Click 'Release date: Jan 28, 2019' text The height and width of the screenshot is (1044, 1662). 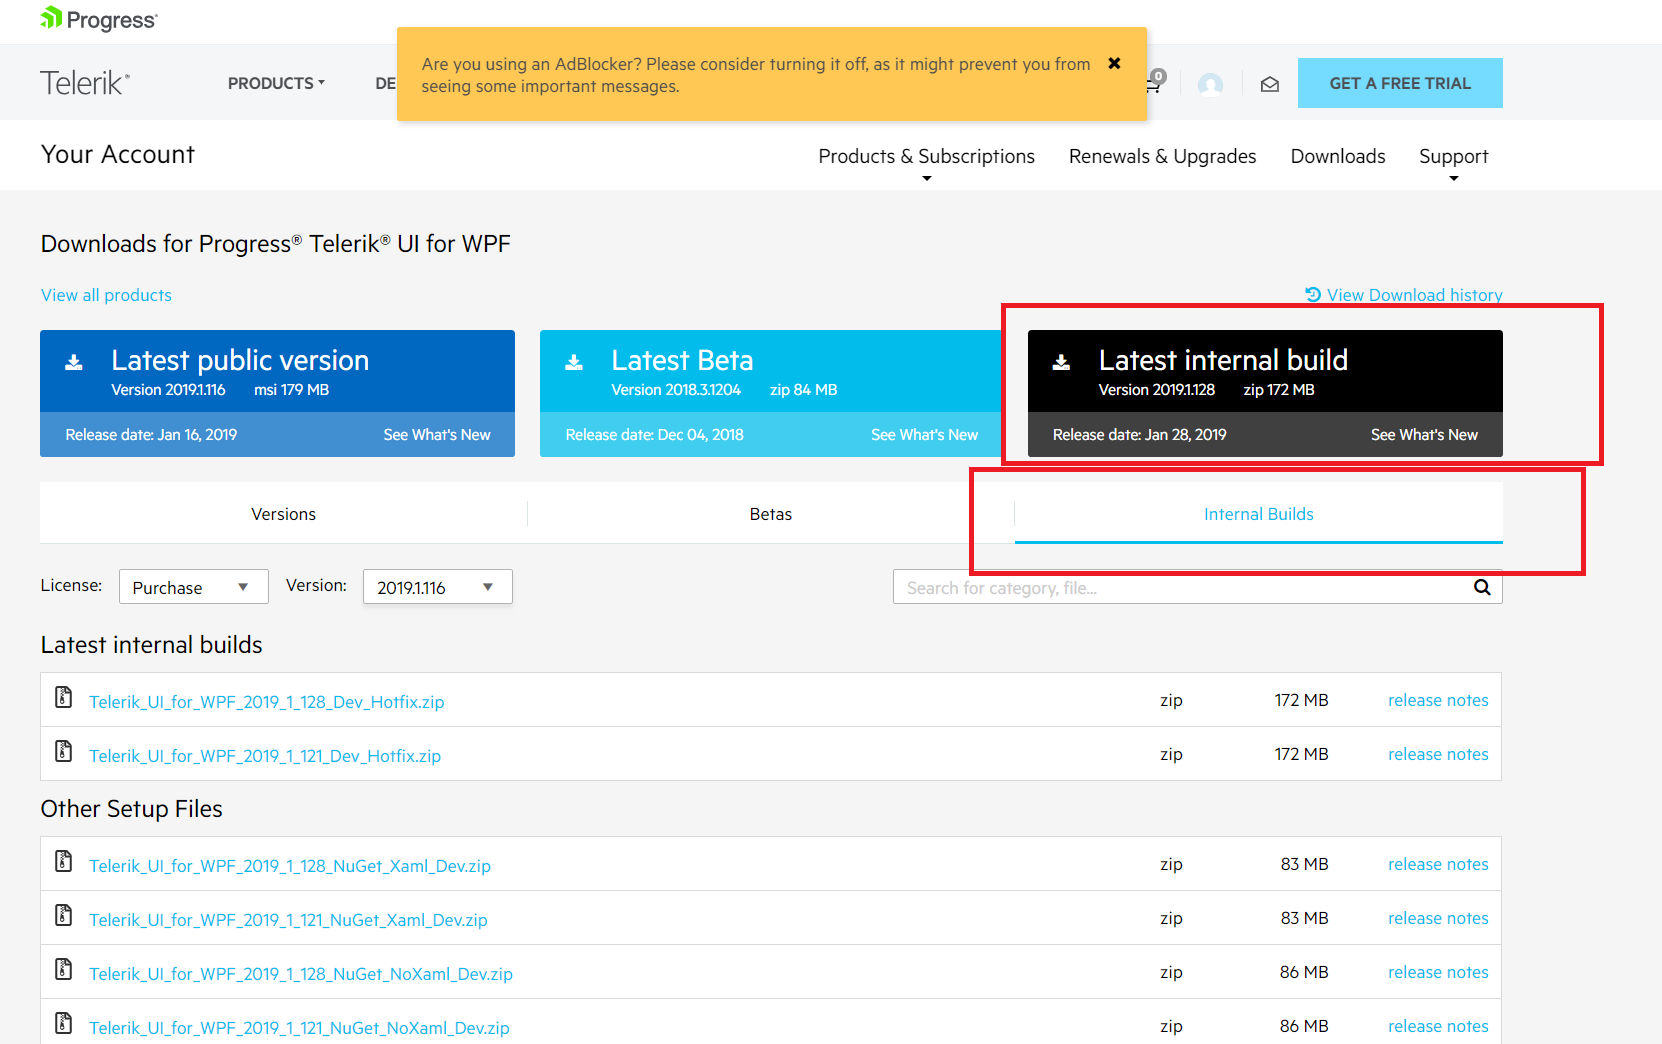(x=1140, y=435)
